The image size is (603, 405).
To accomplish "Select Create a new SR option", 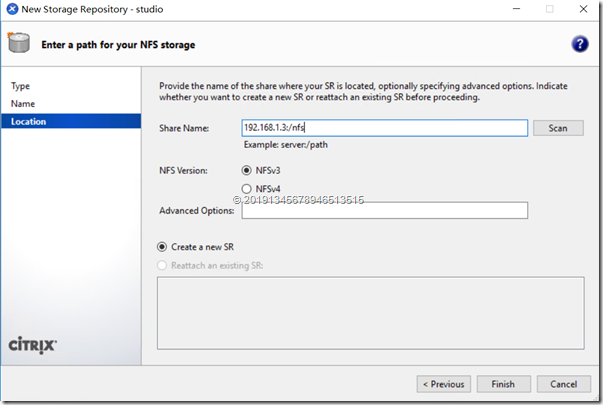I will click(163, 246).
